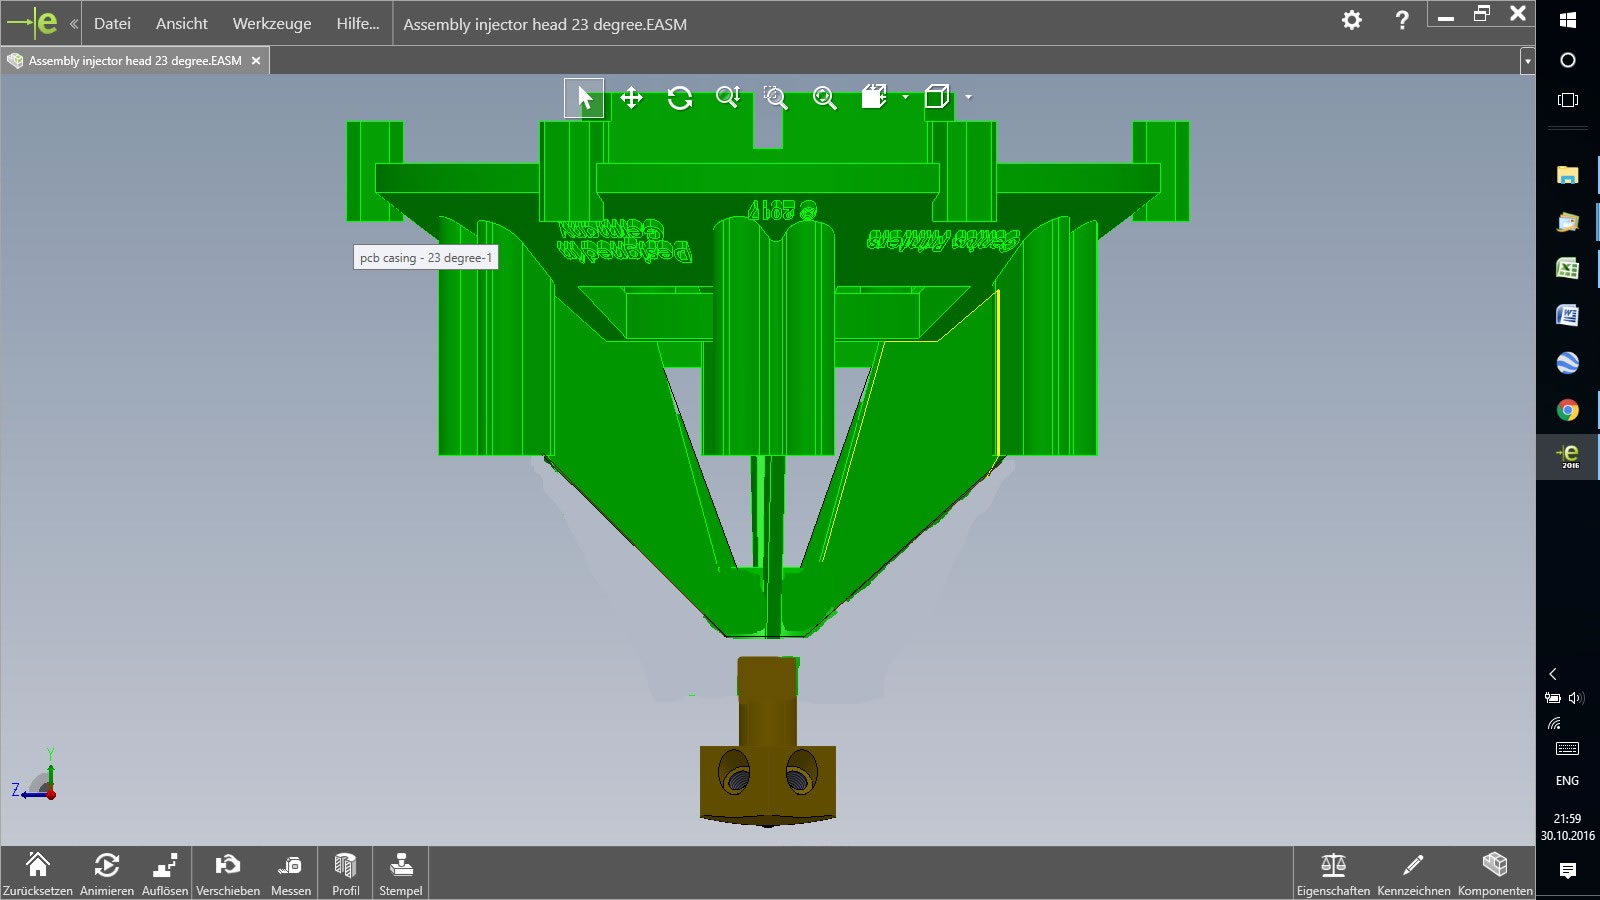Click the Zoom to Fit icon
The height and width of the screenshot is (900, 1600).
tap(824, 98)
